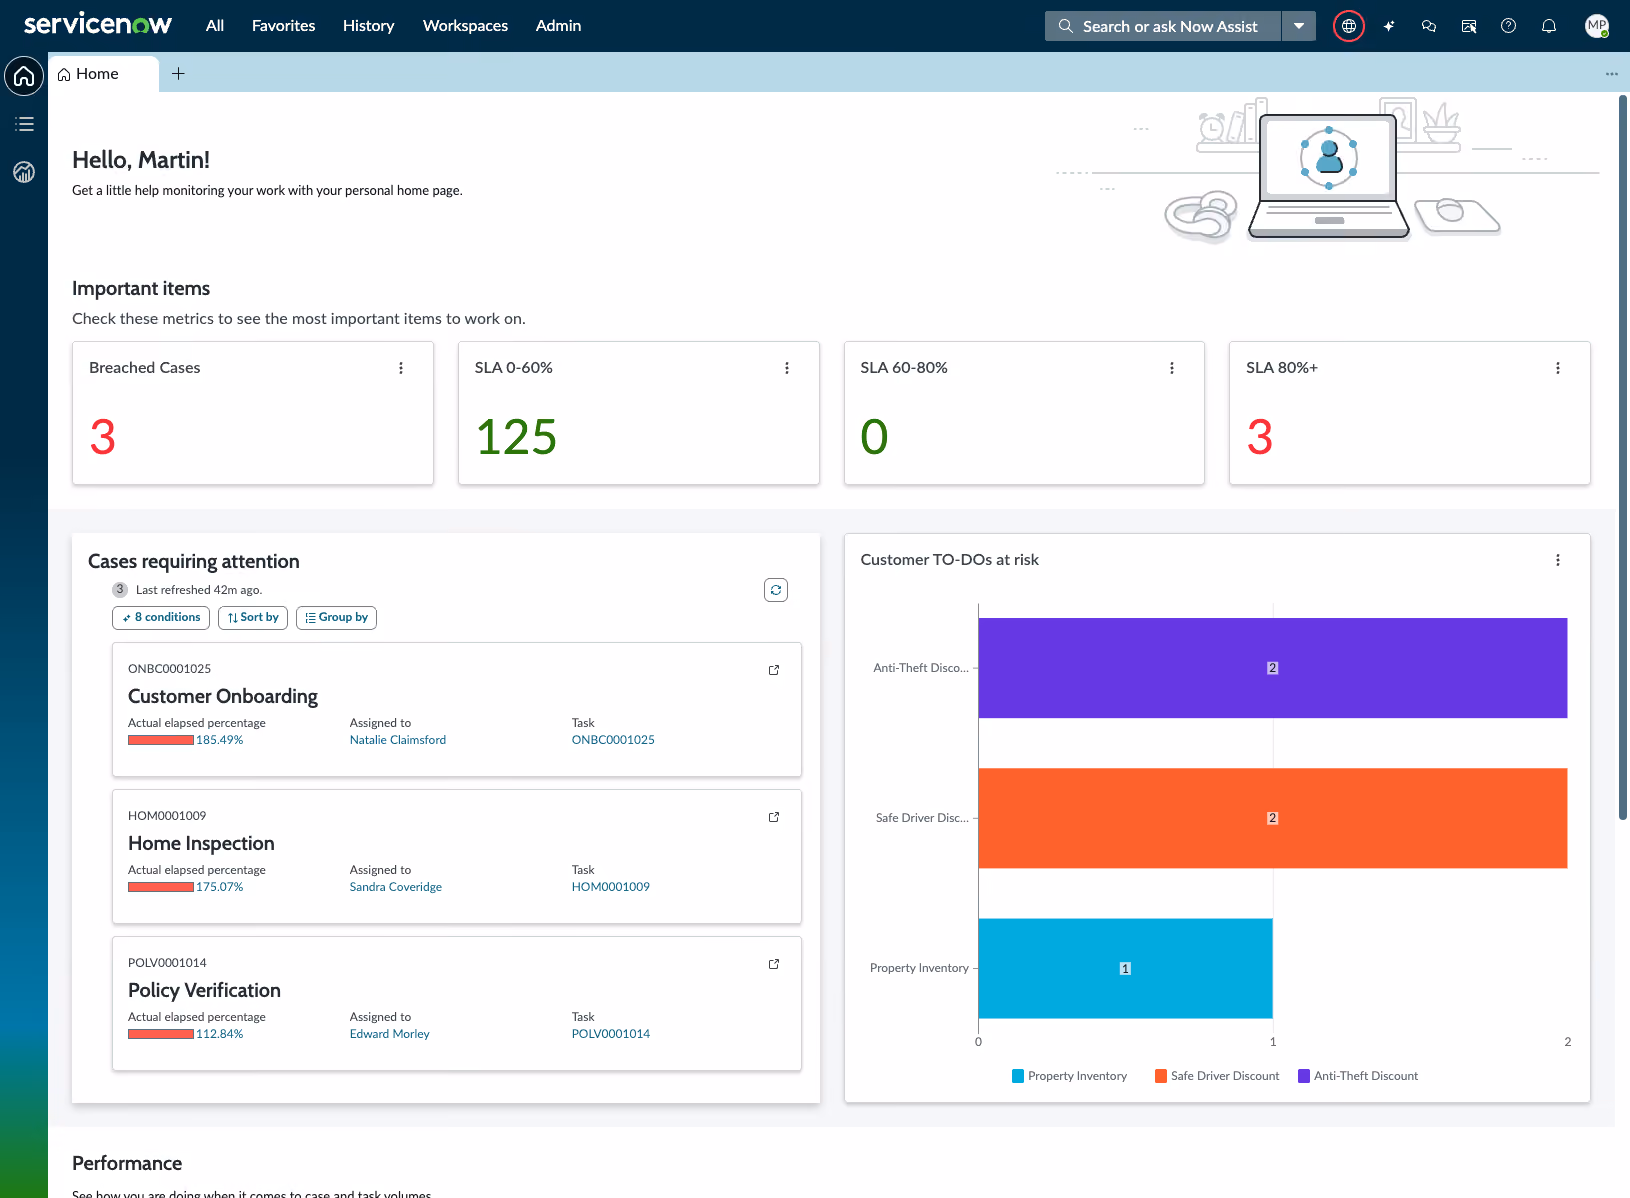This screenshot has width=1630, height=1198.
Task: Open the help question mark icon
Action: click(x=1509, y=26)
